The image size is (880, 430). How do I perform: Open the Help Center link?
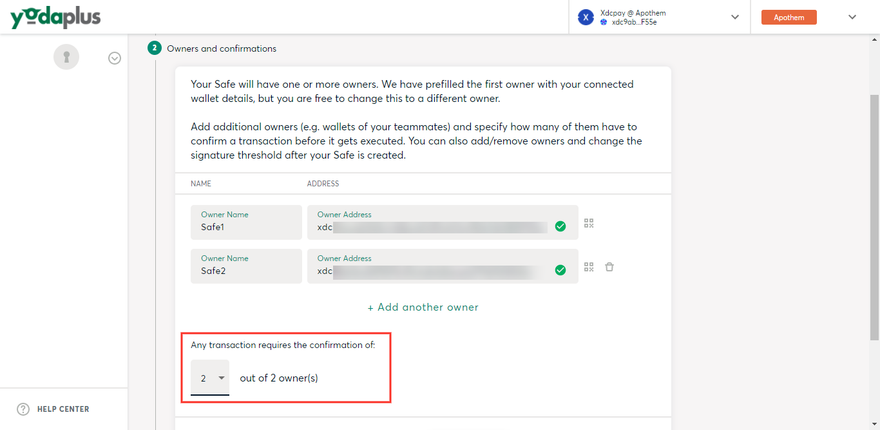(63, 409)
